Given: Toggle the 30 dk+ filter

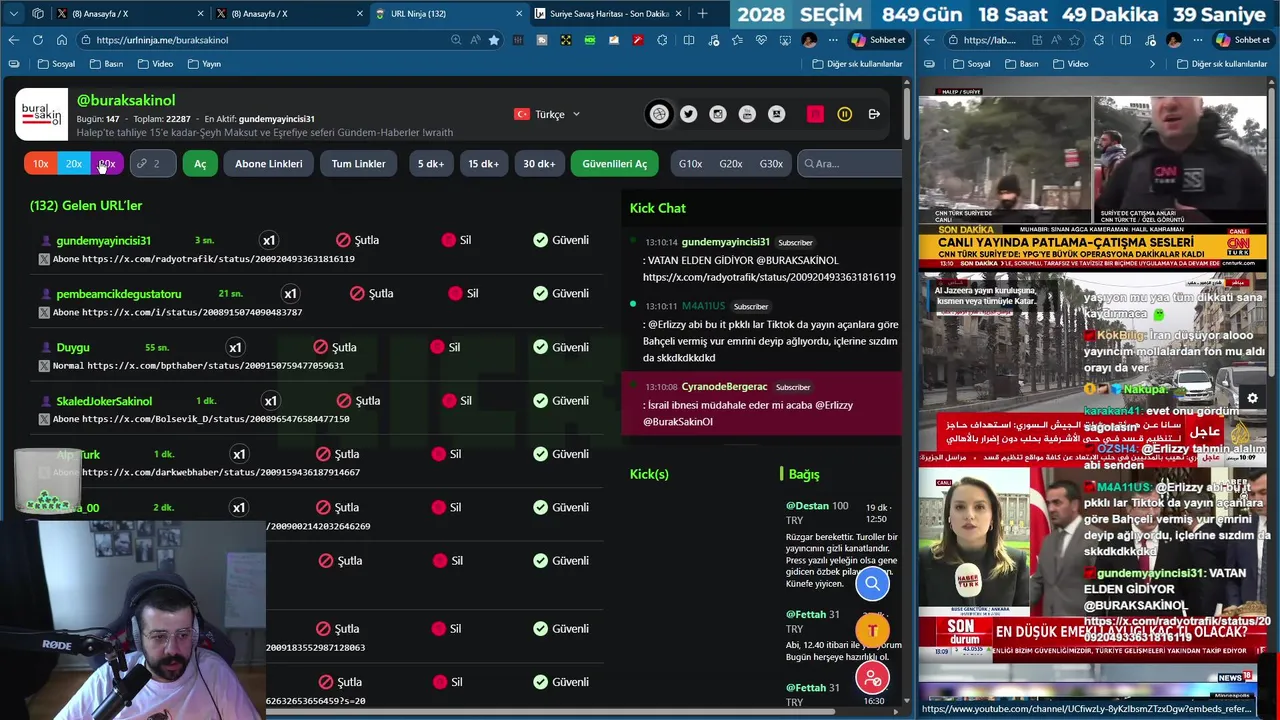Looking at the screenshot, I should point(539,164).
